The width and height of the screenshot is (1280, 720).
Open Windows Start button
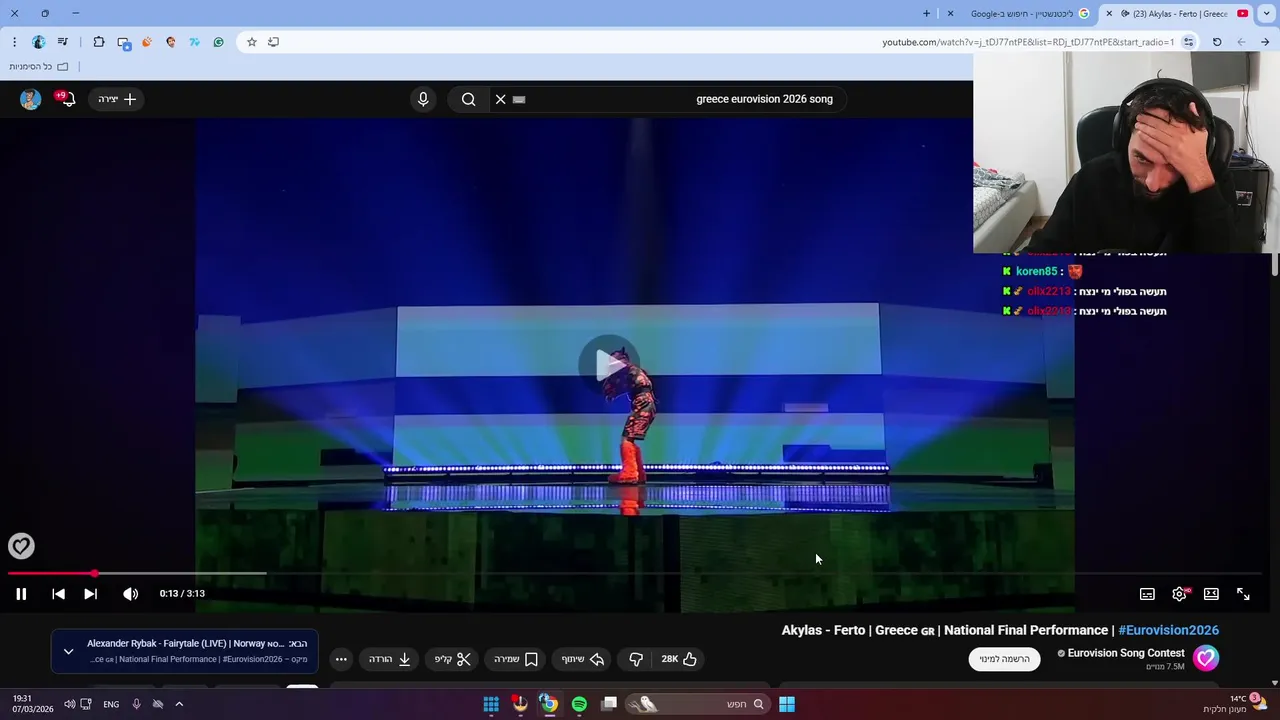point(787,704)
